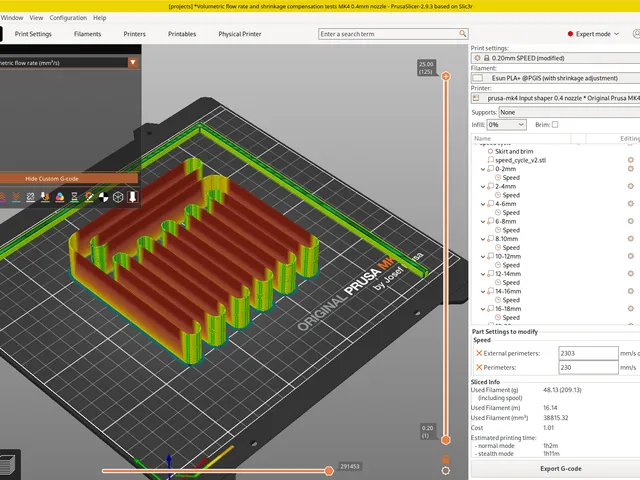This screenshot has height=480, width=640.
Task: Click the Export G-code button
Action: click(x=560, y=469)
